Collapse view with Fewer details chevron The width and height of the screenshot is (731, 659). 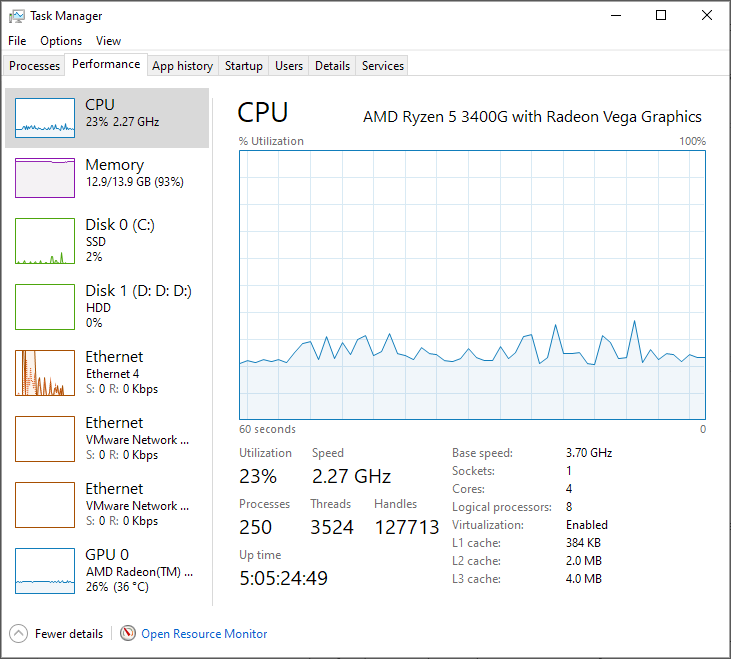(x=18, y=633)
